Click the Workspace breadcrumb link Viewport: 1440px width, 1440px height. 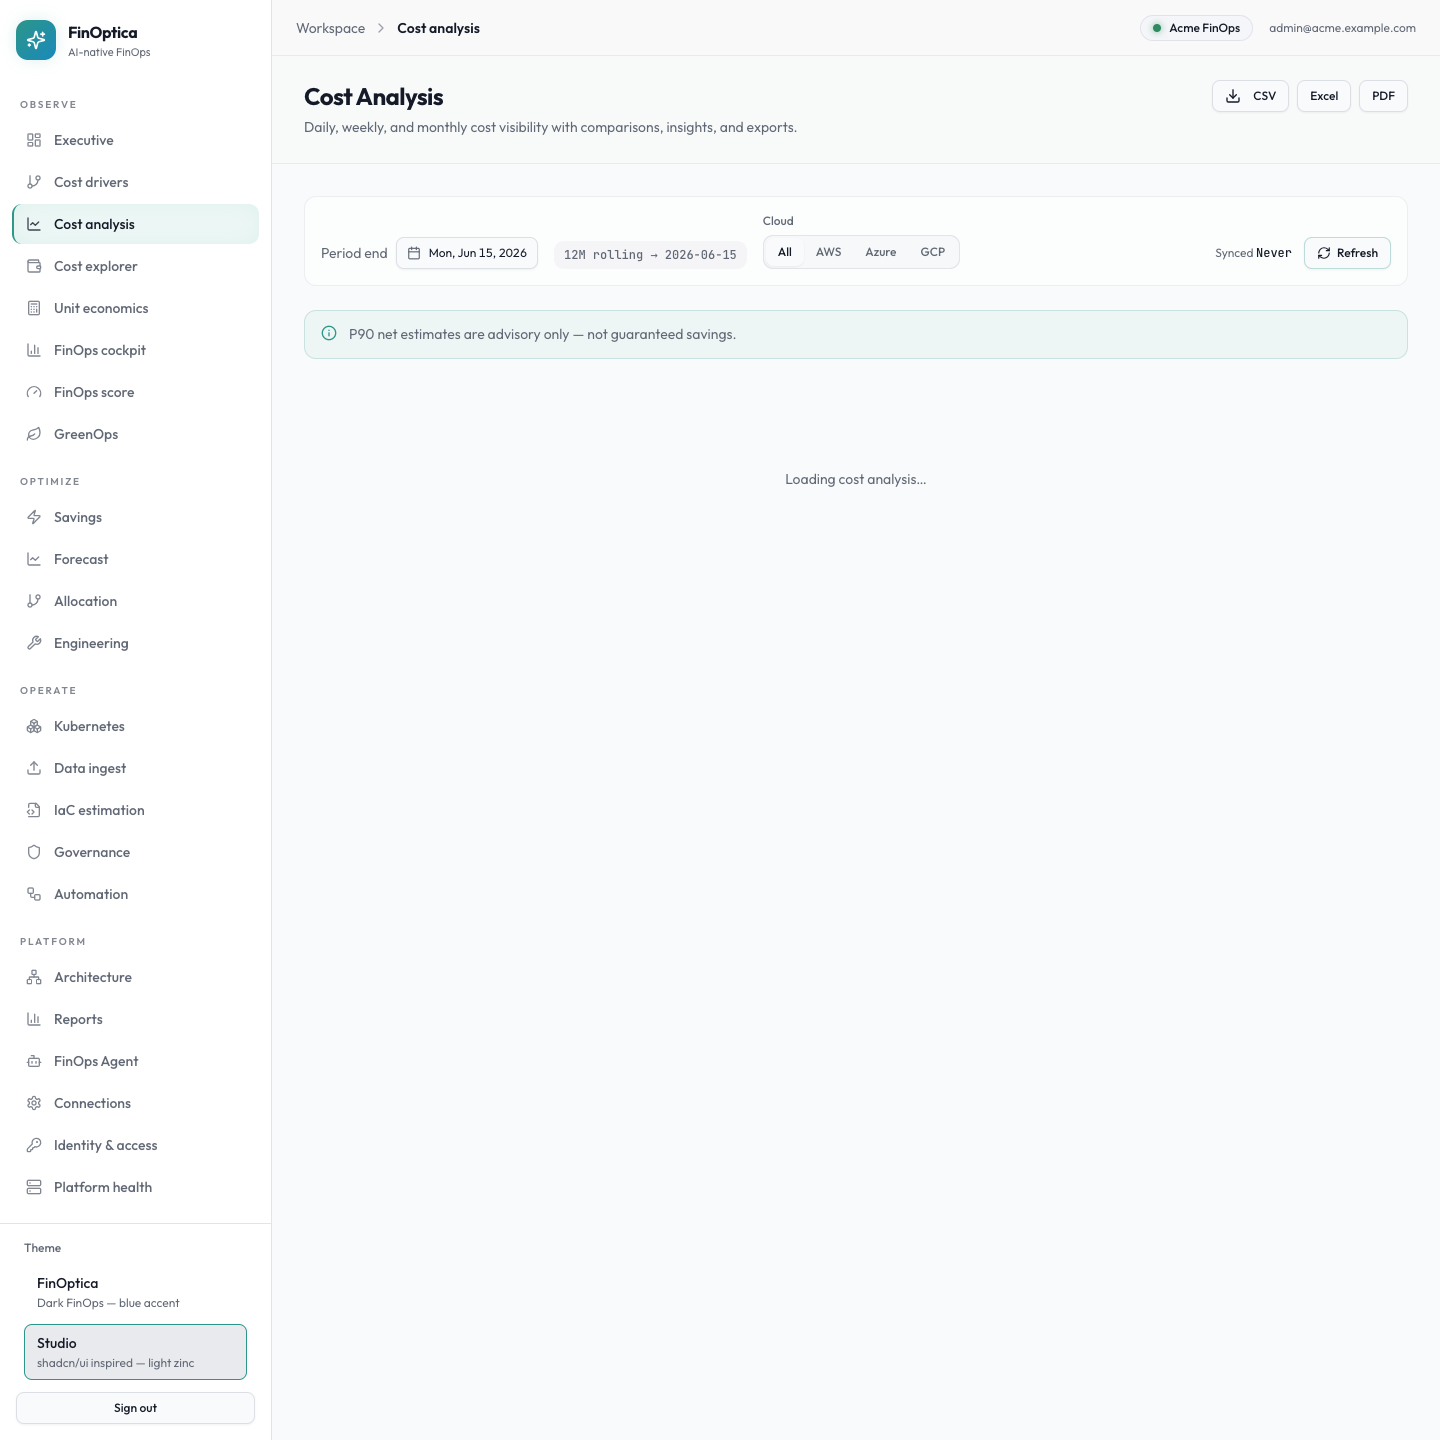pos(330,28)
